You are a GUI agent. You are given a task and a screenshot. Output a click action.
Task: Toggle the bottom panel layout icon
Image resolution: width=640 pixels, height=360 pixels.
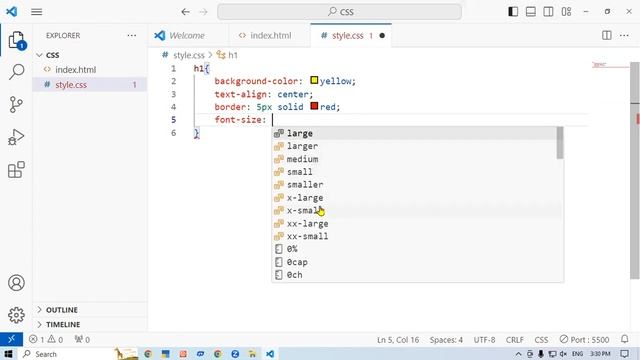[x=531, y=11]
